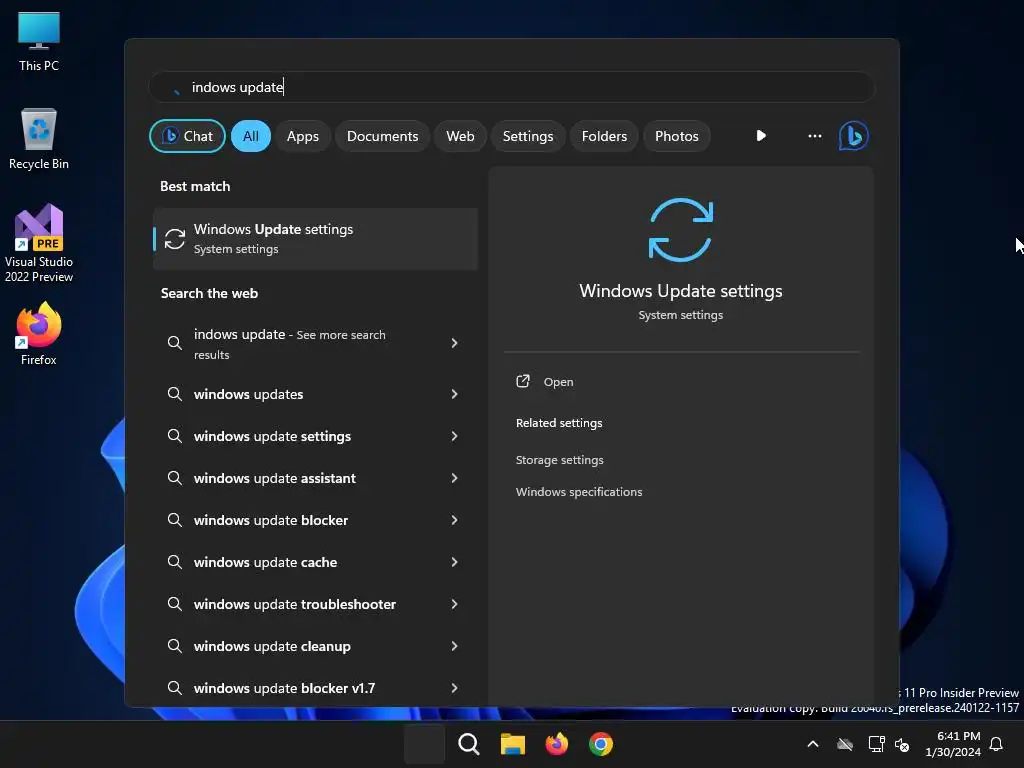Filter results by Settings
1024x768 pixels.
pyautogui.click(x=528, y=136)
